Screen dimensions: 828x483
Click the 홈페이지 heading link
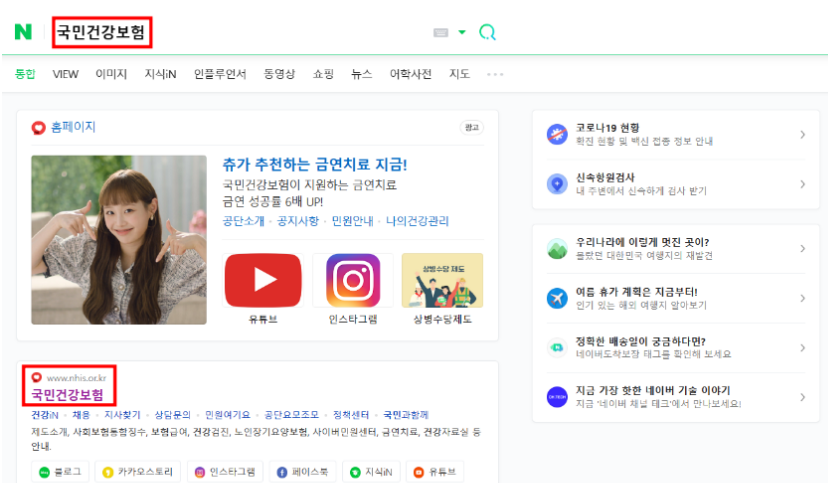tap(73, 127)
